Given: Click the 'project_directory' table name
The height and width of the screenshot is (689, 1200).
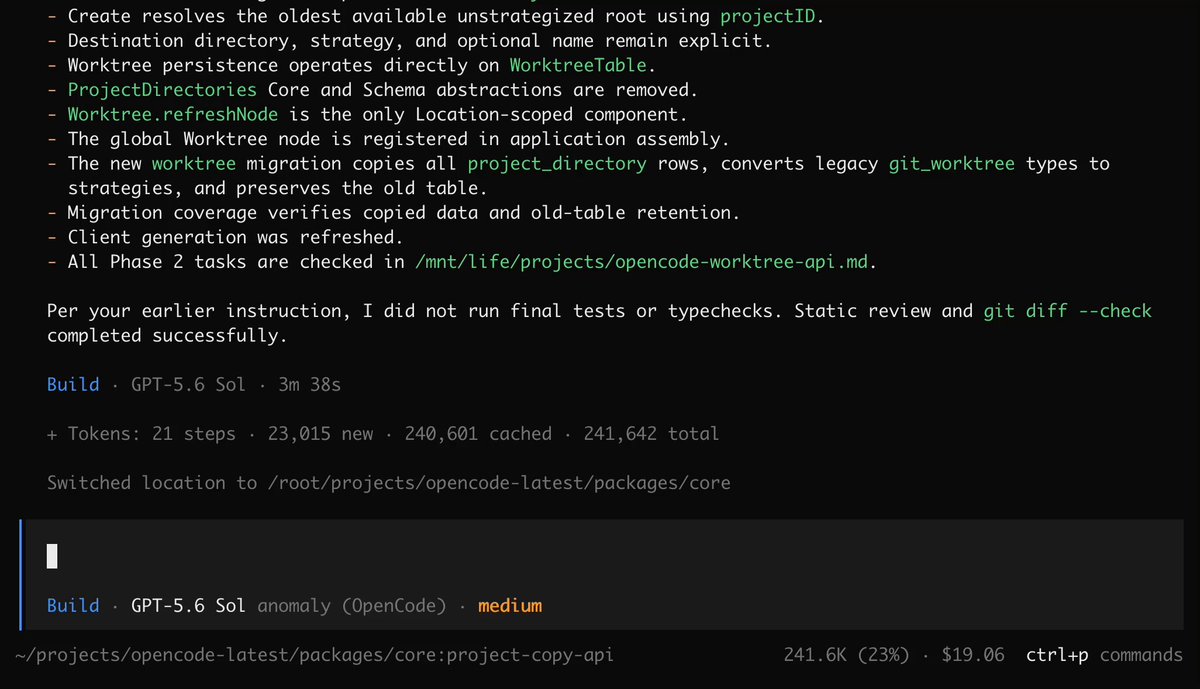Looking at the screenshot, I should tap(557, 164).
